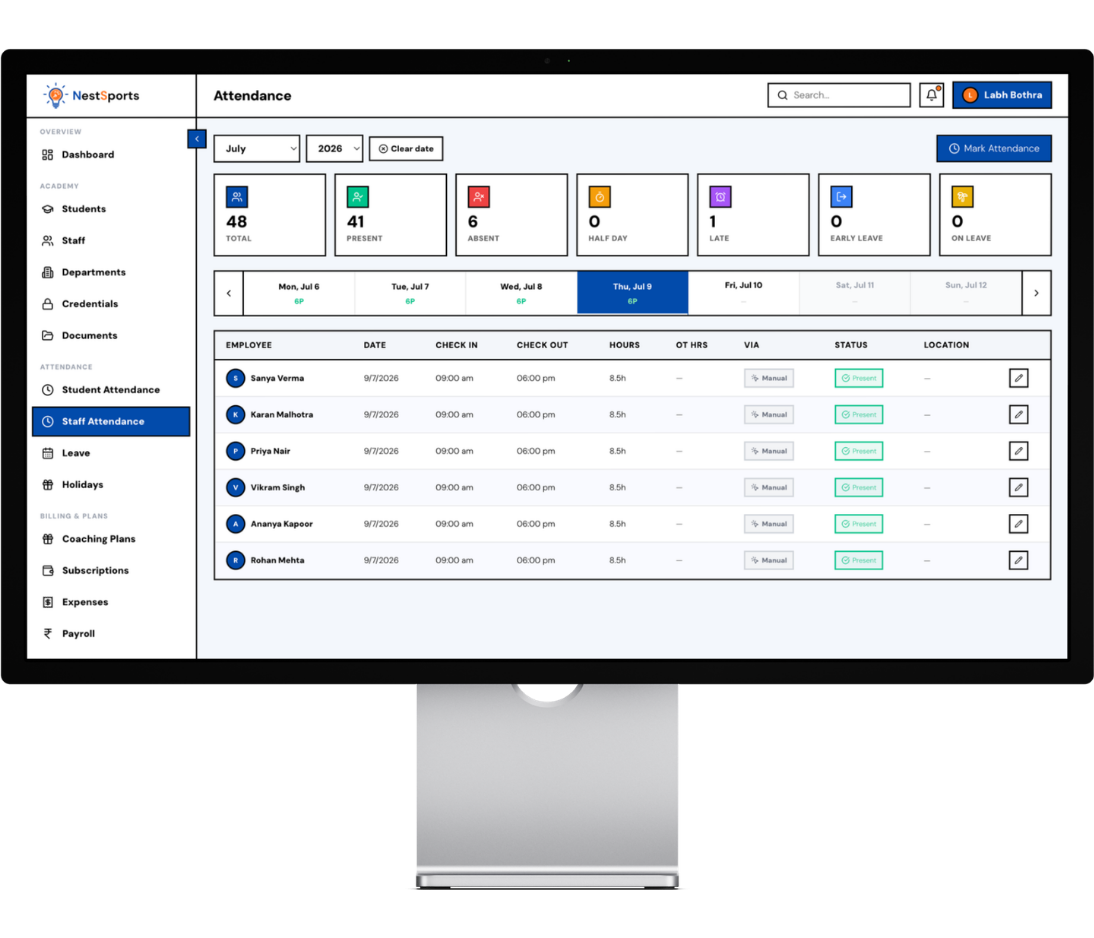
Task: Open Student Attendance in the sidebar
Action: tap(111, 389)
